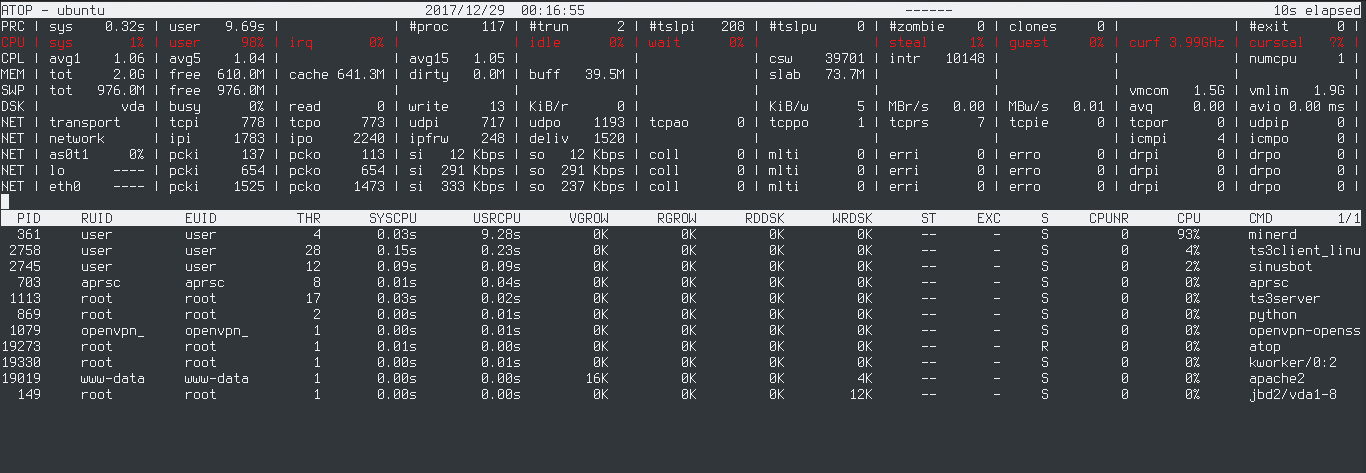Click the WRDSK column header
Image resolution: width=1366 pixels, height=473 pixels.
tap(852, 218)
